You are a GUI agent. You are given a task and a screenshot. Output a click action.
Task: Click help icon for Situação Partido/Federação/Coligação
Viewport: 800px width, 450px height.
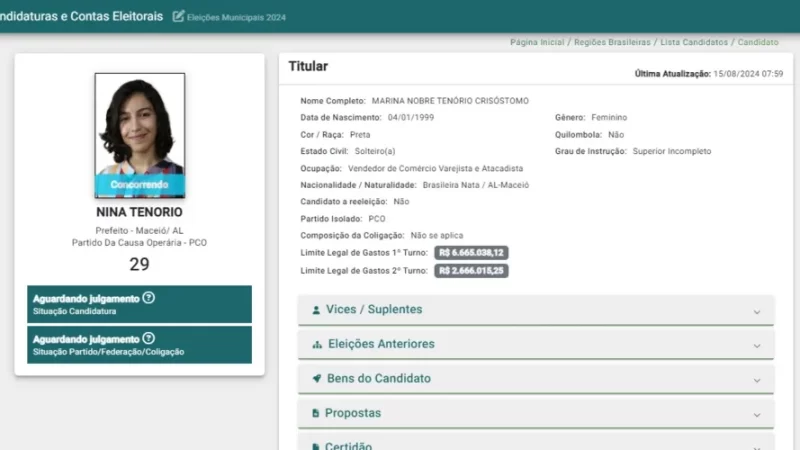pyautogui.click(x=149, y=338)
